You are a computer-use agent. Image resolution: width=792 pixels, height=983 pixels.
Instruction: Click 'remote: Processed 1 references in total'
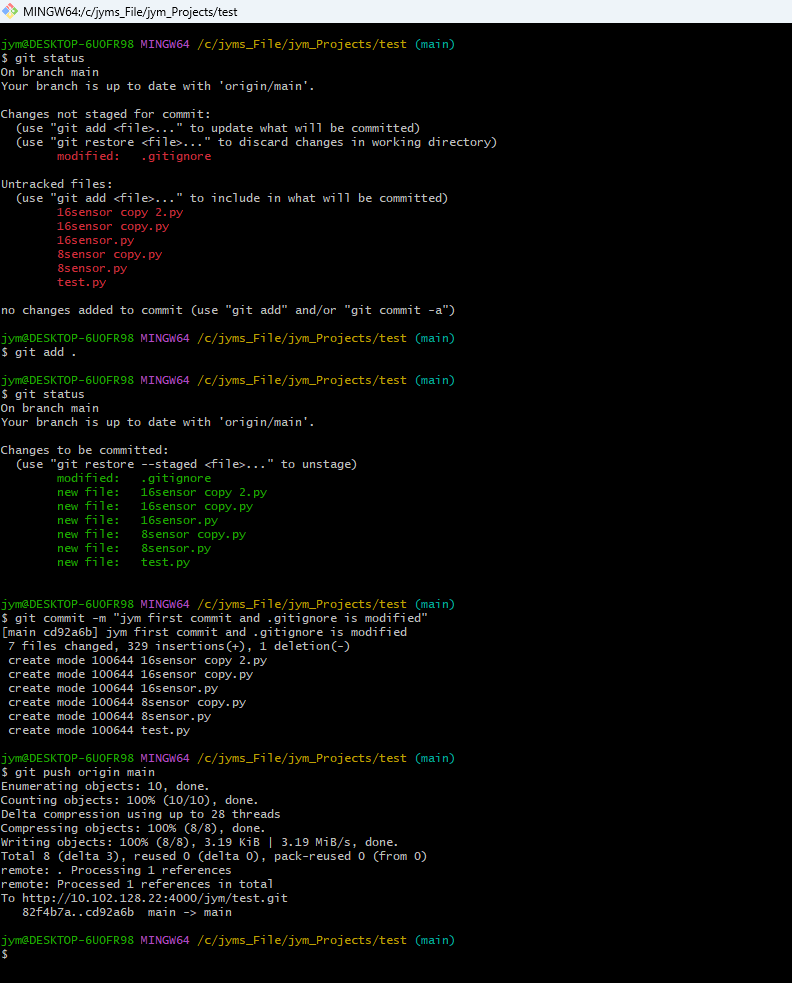click(137, 885)
